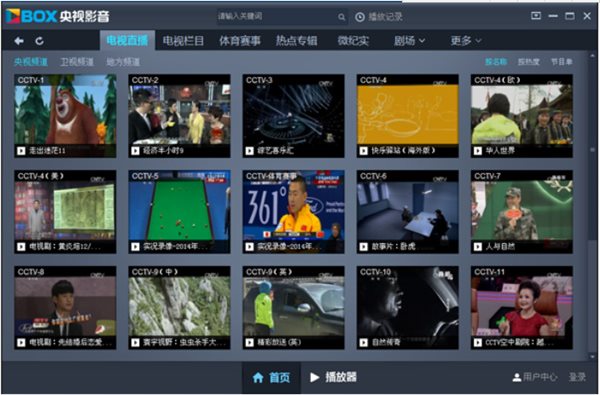Screen dimensions: 600x395
Task: Open the 微纪实 tab
Action: pyautogui.click(x=353, y=41)
